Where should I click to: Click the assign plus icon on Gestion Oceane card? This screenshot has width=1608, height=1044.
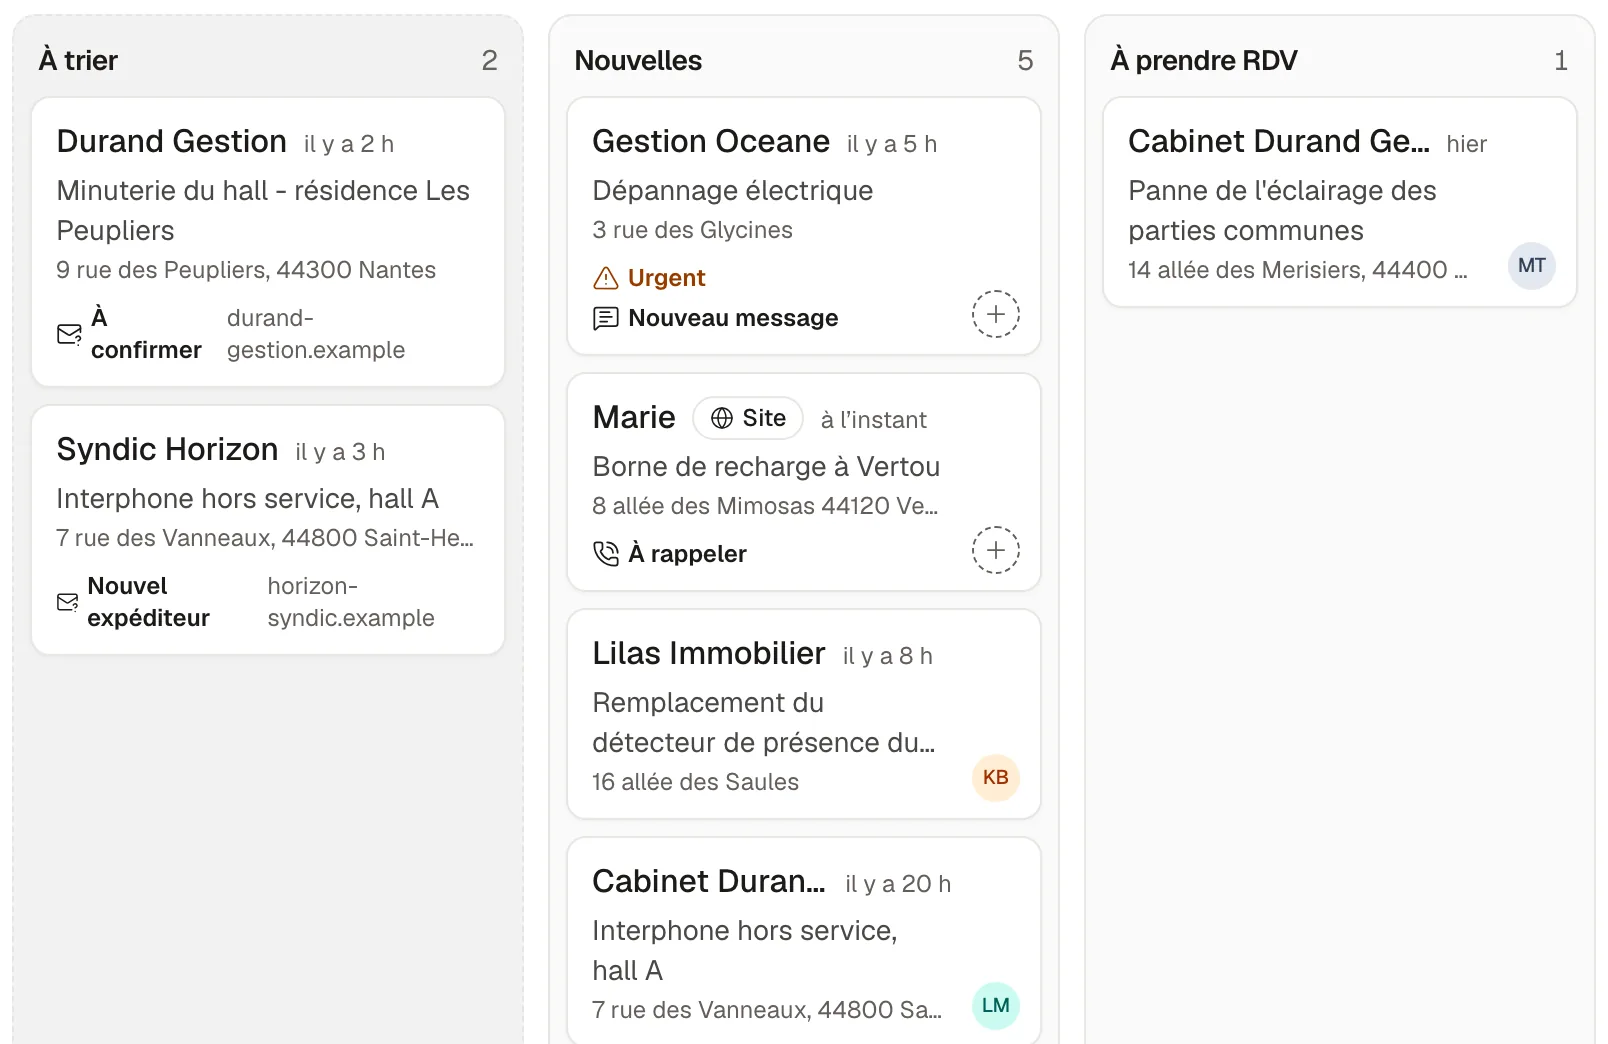[995, 314]
